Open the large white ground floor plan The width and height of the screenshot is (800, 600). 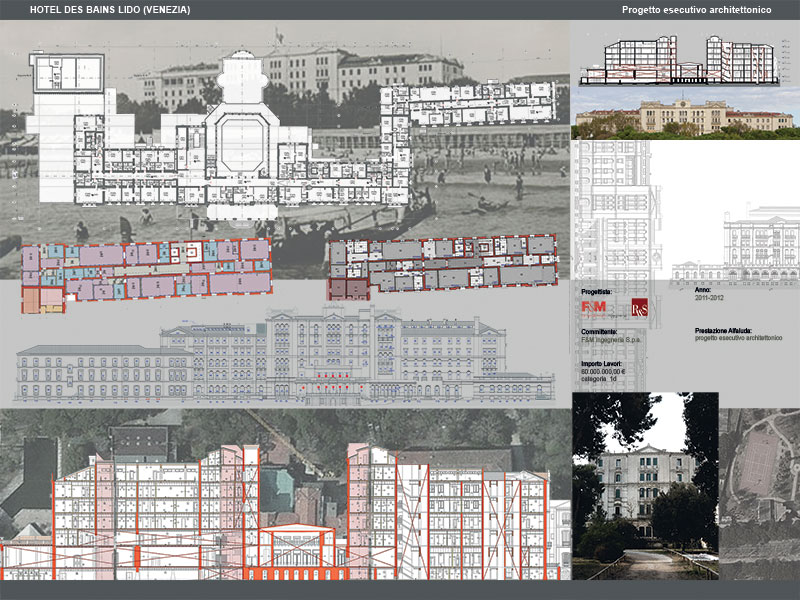[291, 137]
